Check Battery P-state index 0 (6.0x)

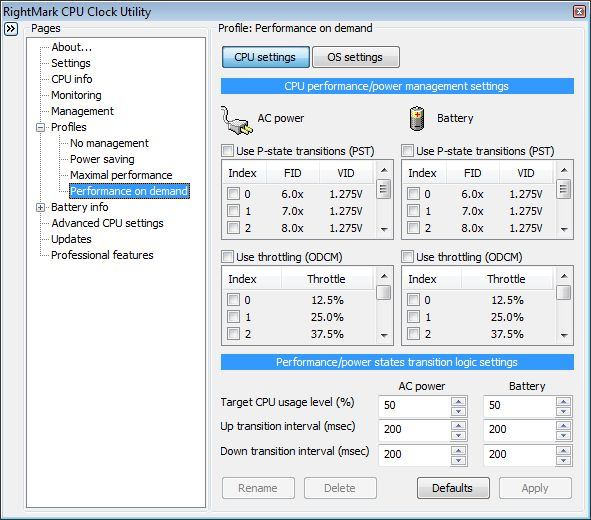point(413,194)
